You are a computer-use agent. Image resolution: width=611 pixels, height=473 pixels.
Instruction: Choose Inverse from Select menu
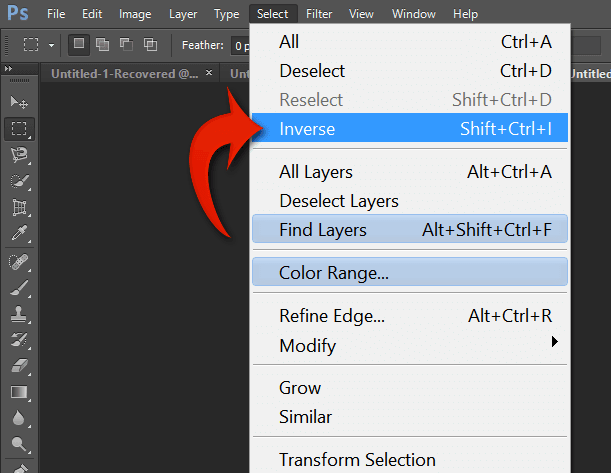(x=410, y=128)
